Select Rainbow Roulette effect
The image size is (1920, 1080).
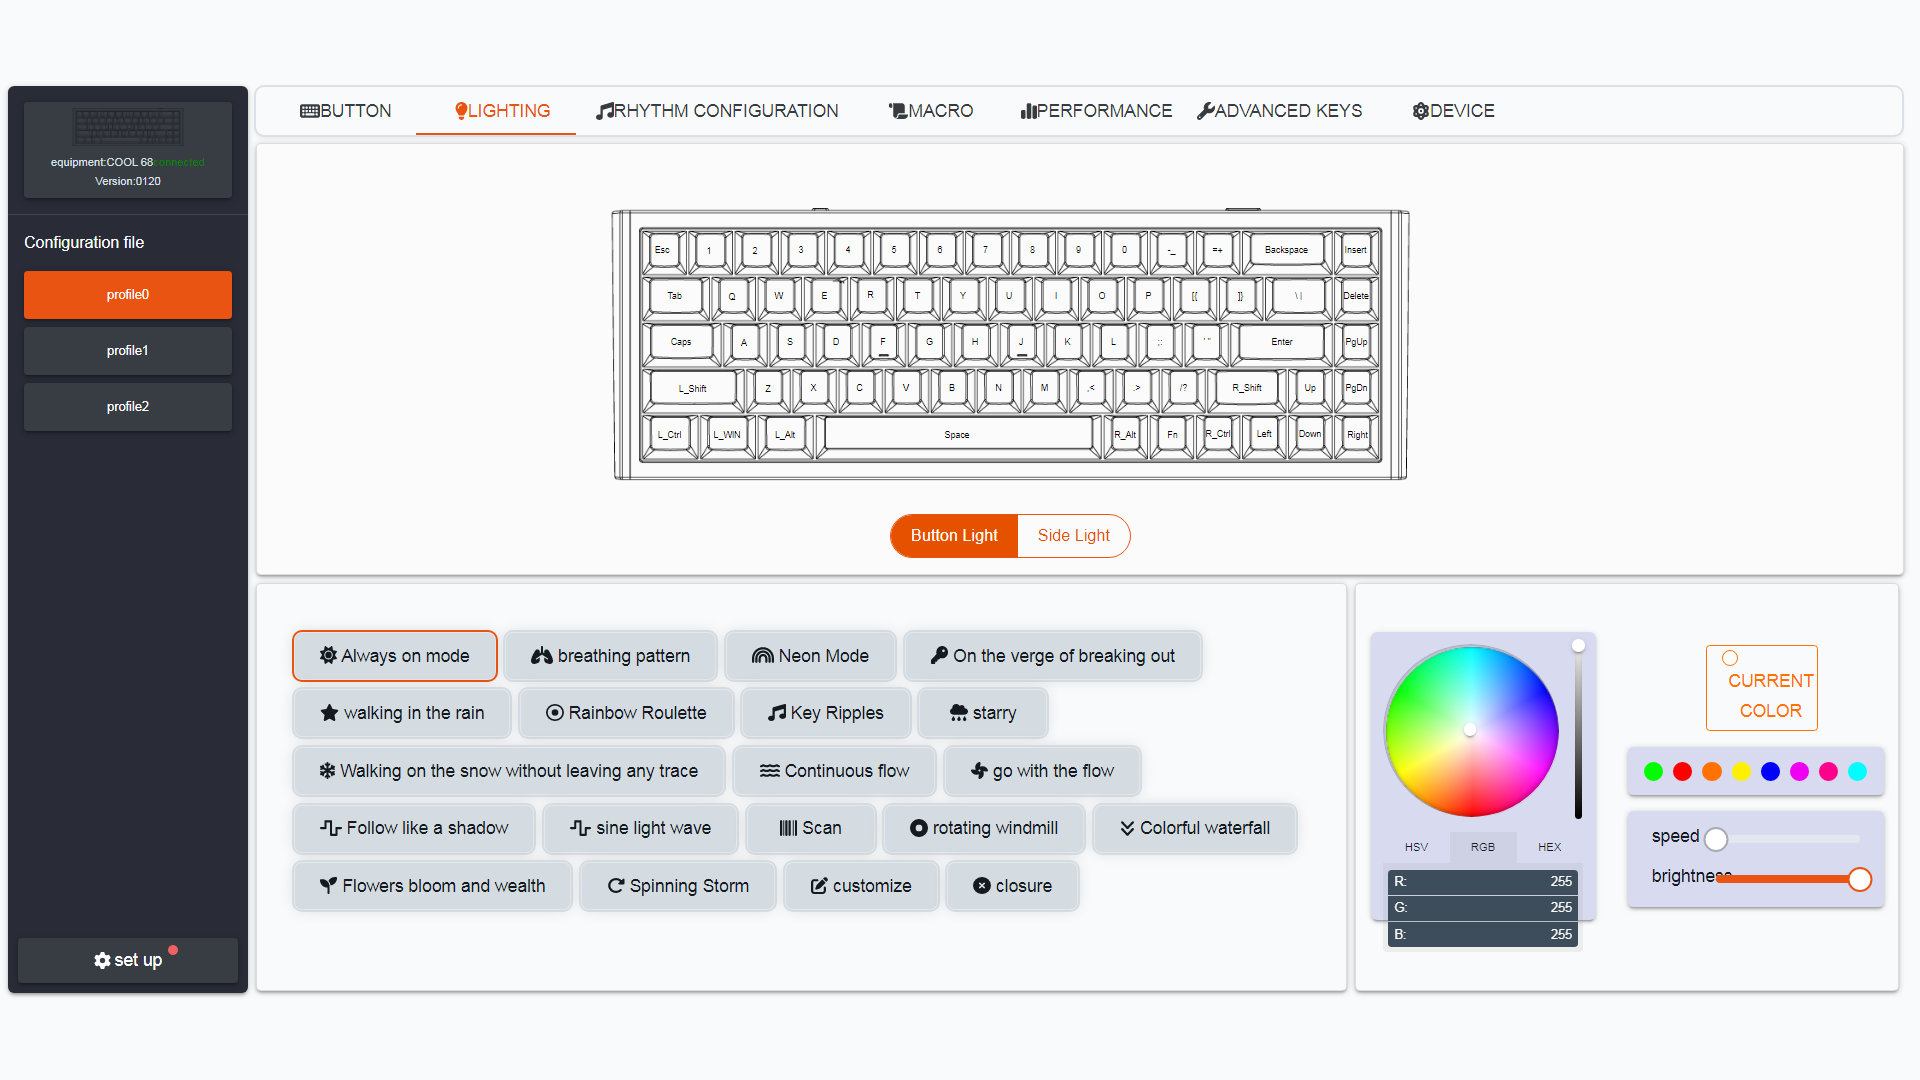pyautogui.click(x=626, y=713)
